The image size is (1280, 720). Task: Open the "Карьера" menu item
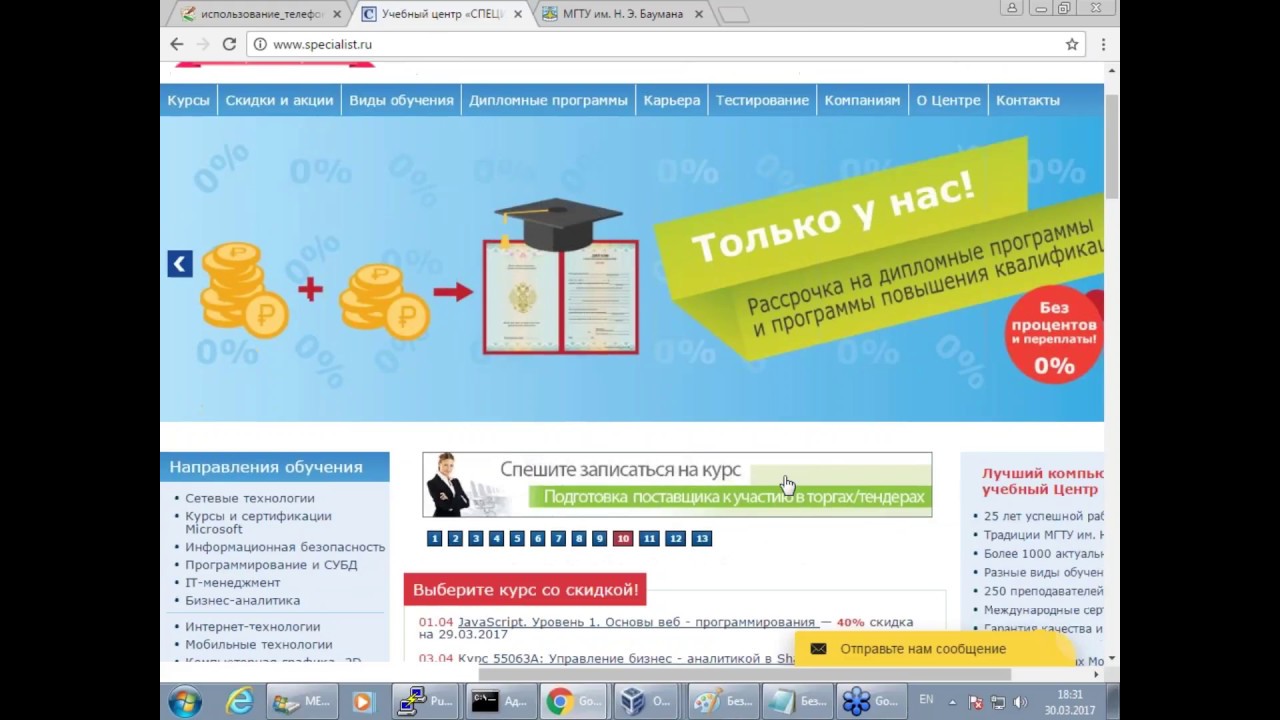pos(672,100)
